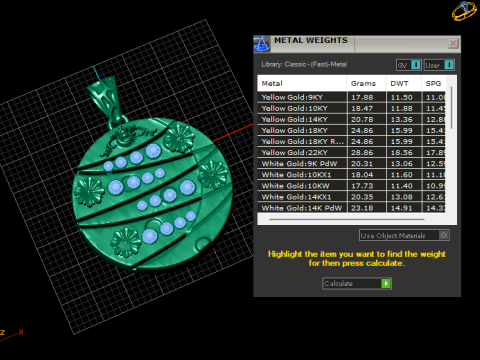Click the DWT column header

[x=403, y=83]
